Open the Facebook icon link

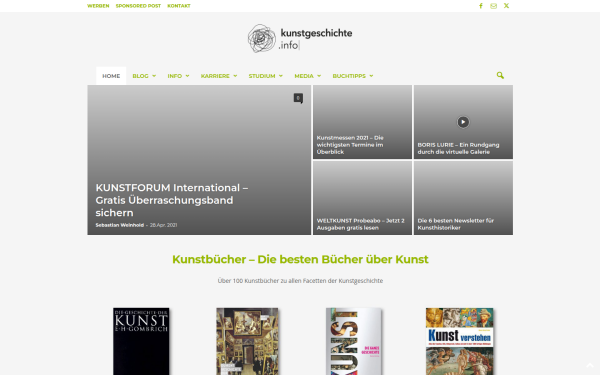[x=481, y=6]
